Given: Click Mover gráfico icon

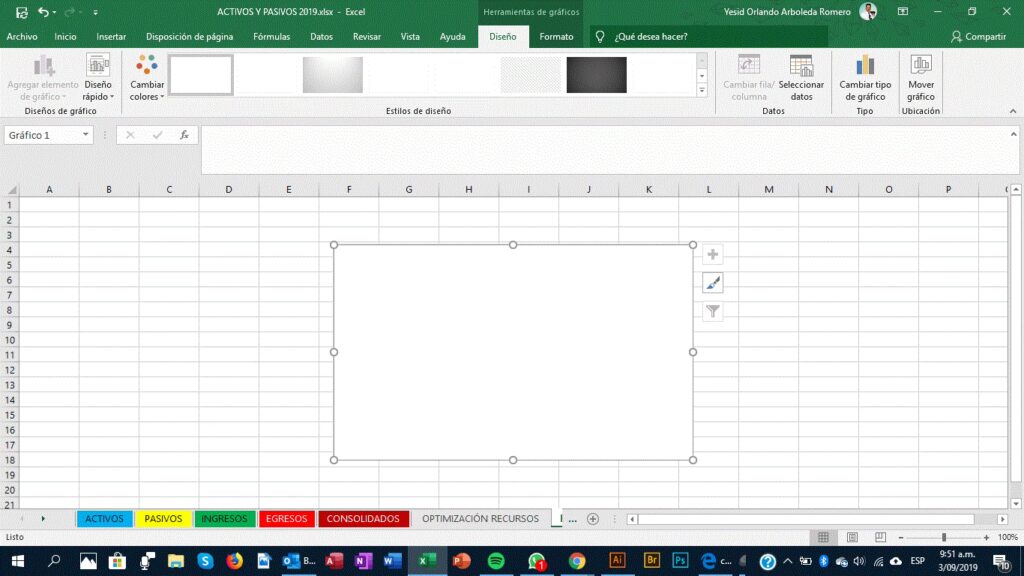Looking at the screenshot, I should pos(920,78).
